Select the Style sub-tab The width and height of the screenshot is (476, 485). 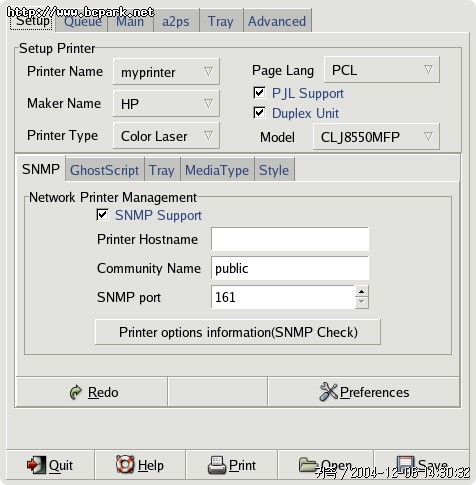tap(274, 170)
